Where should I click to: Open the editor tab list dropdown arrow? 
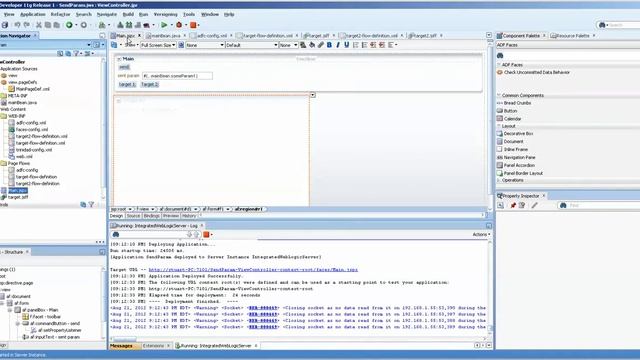click(x=489, y=36)
